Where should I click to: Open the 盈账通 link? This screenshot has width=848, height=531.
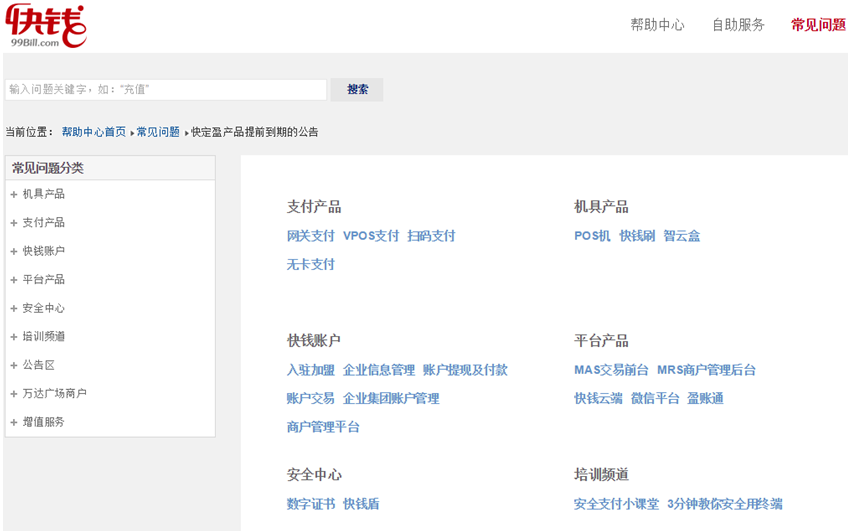705,399
